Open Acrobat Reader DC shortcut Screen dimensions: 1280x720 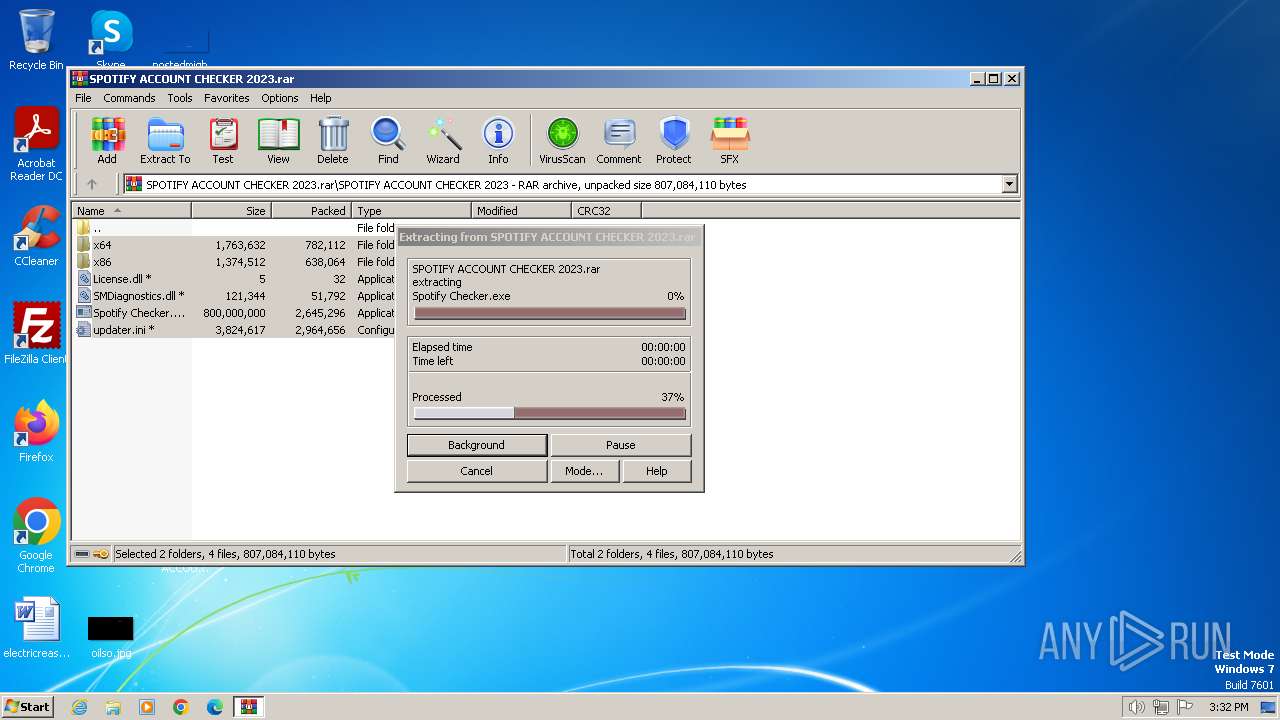click(36, 144)
